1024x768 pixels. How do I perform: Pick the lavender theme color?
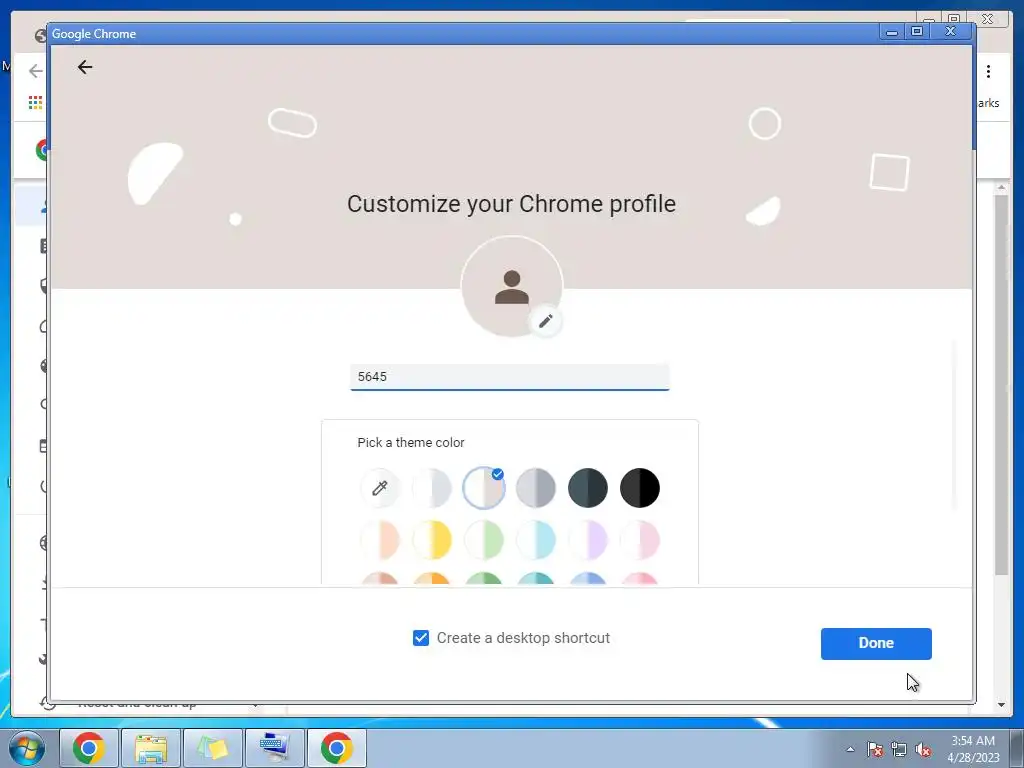[588, 540]
